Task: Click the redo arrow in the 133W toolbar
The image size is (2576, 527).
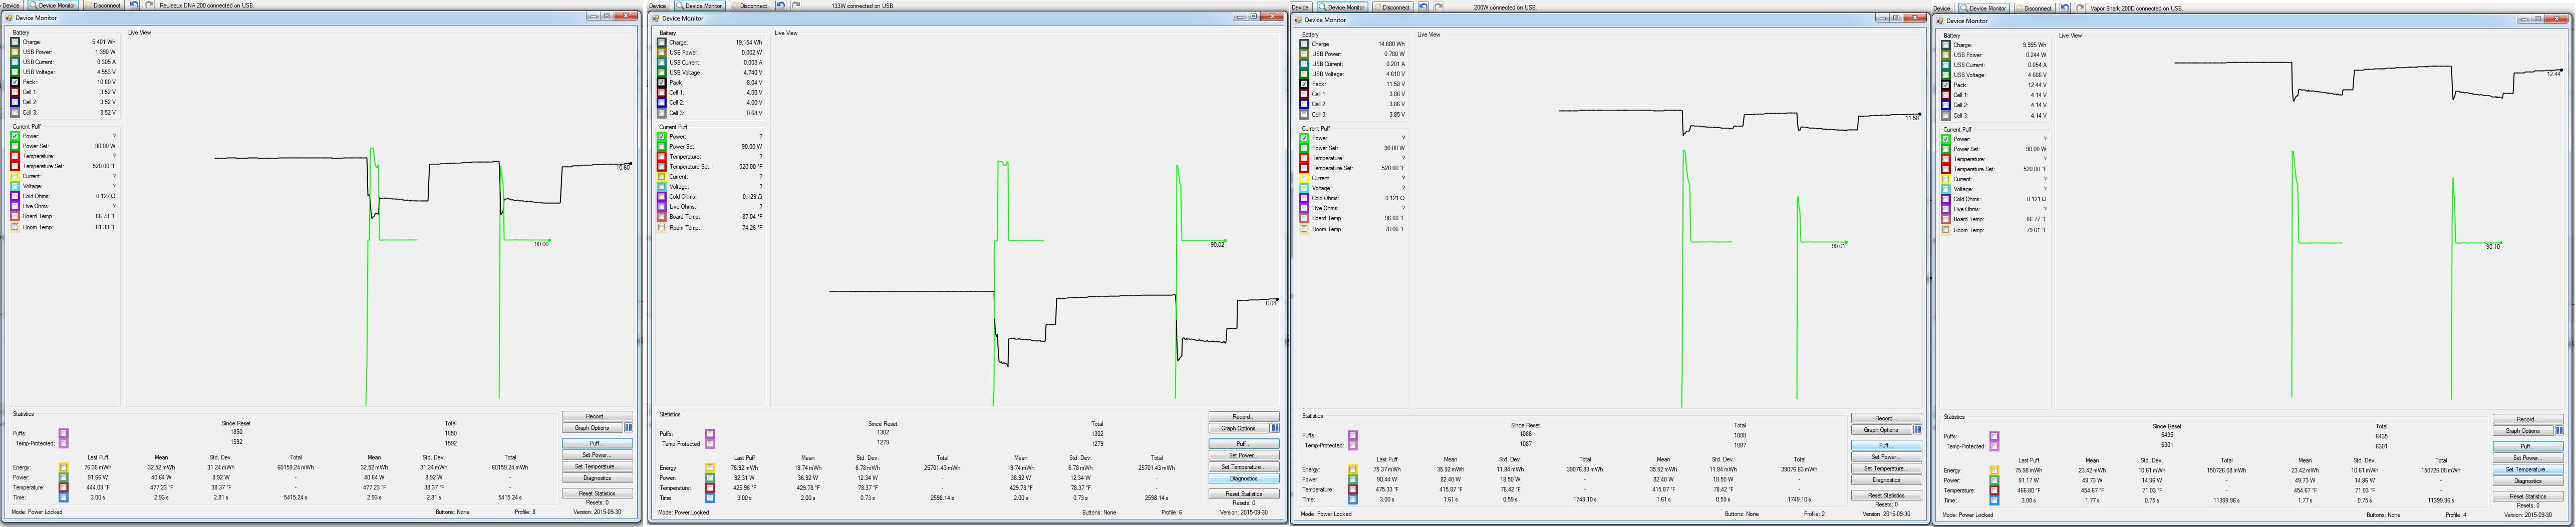Action: coord(796,5)
